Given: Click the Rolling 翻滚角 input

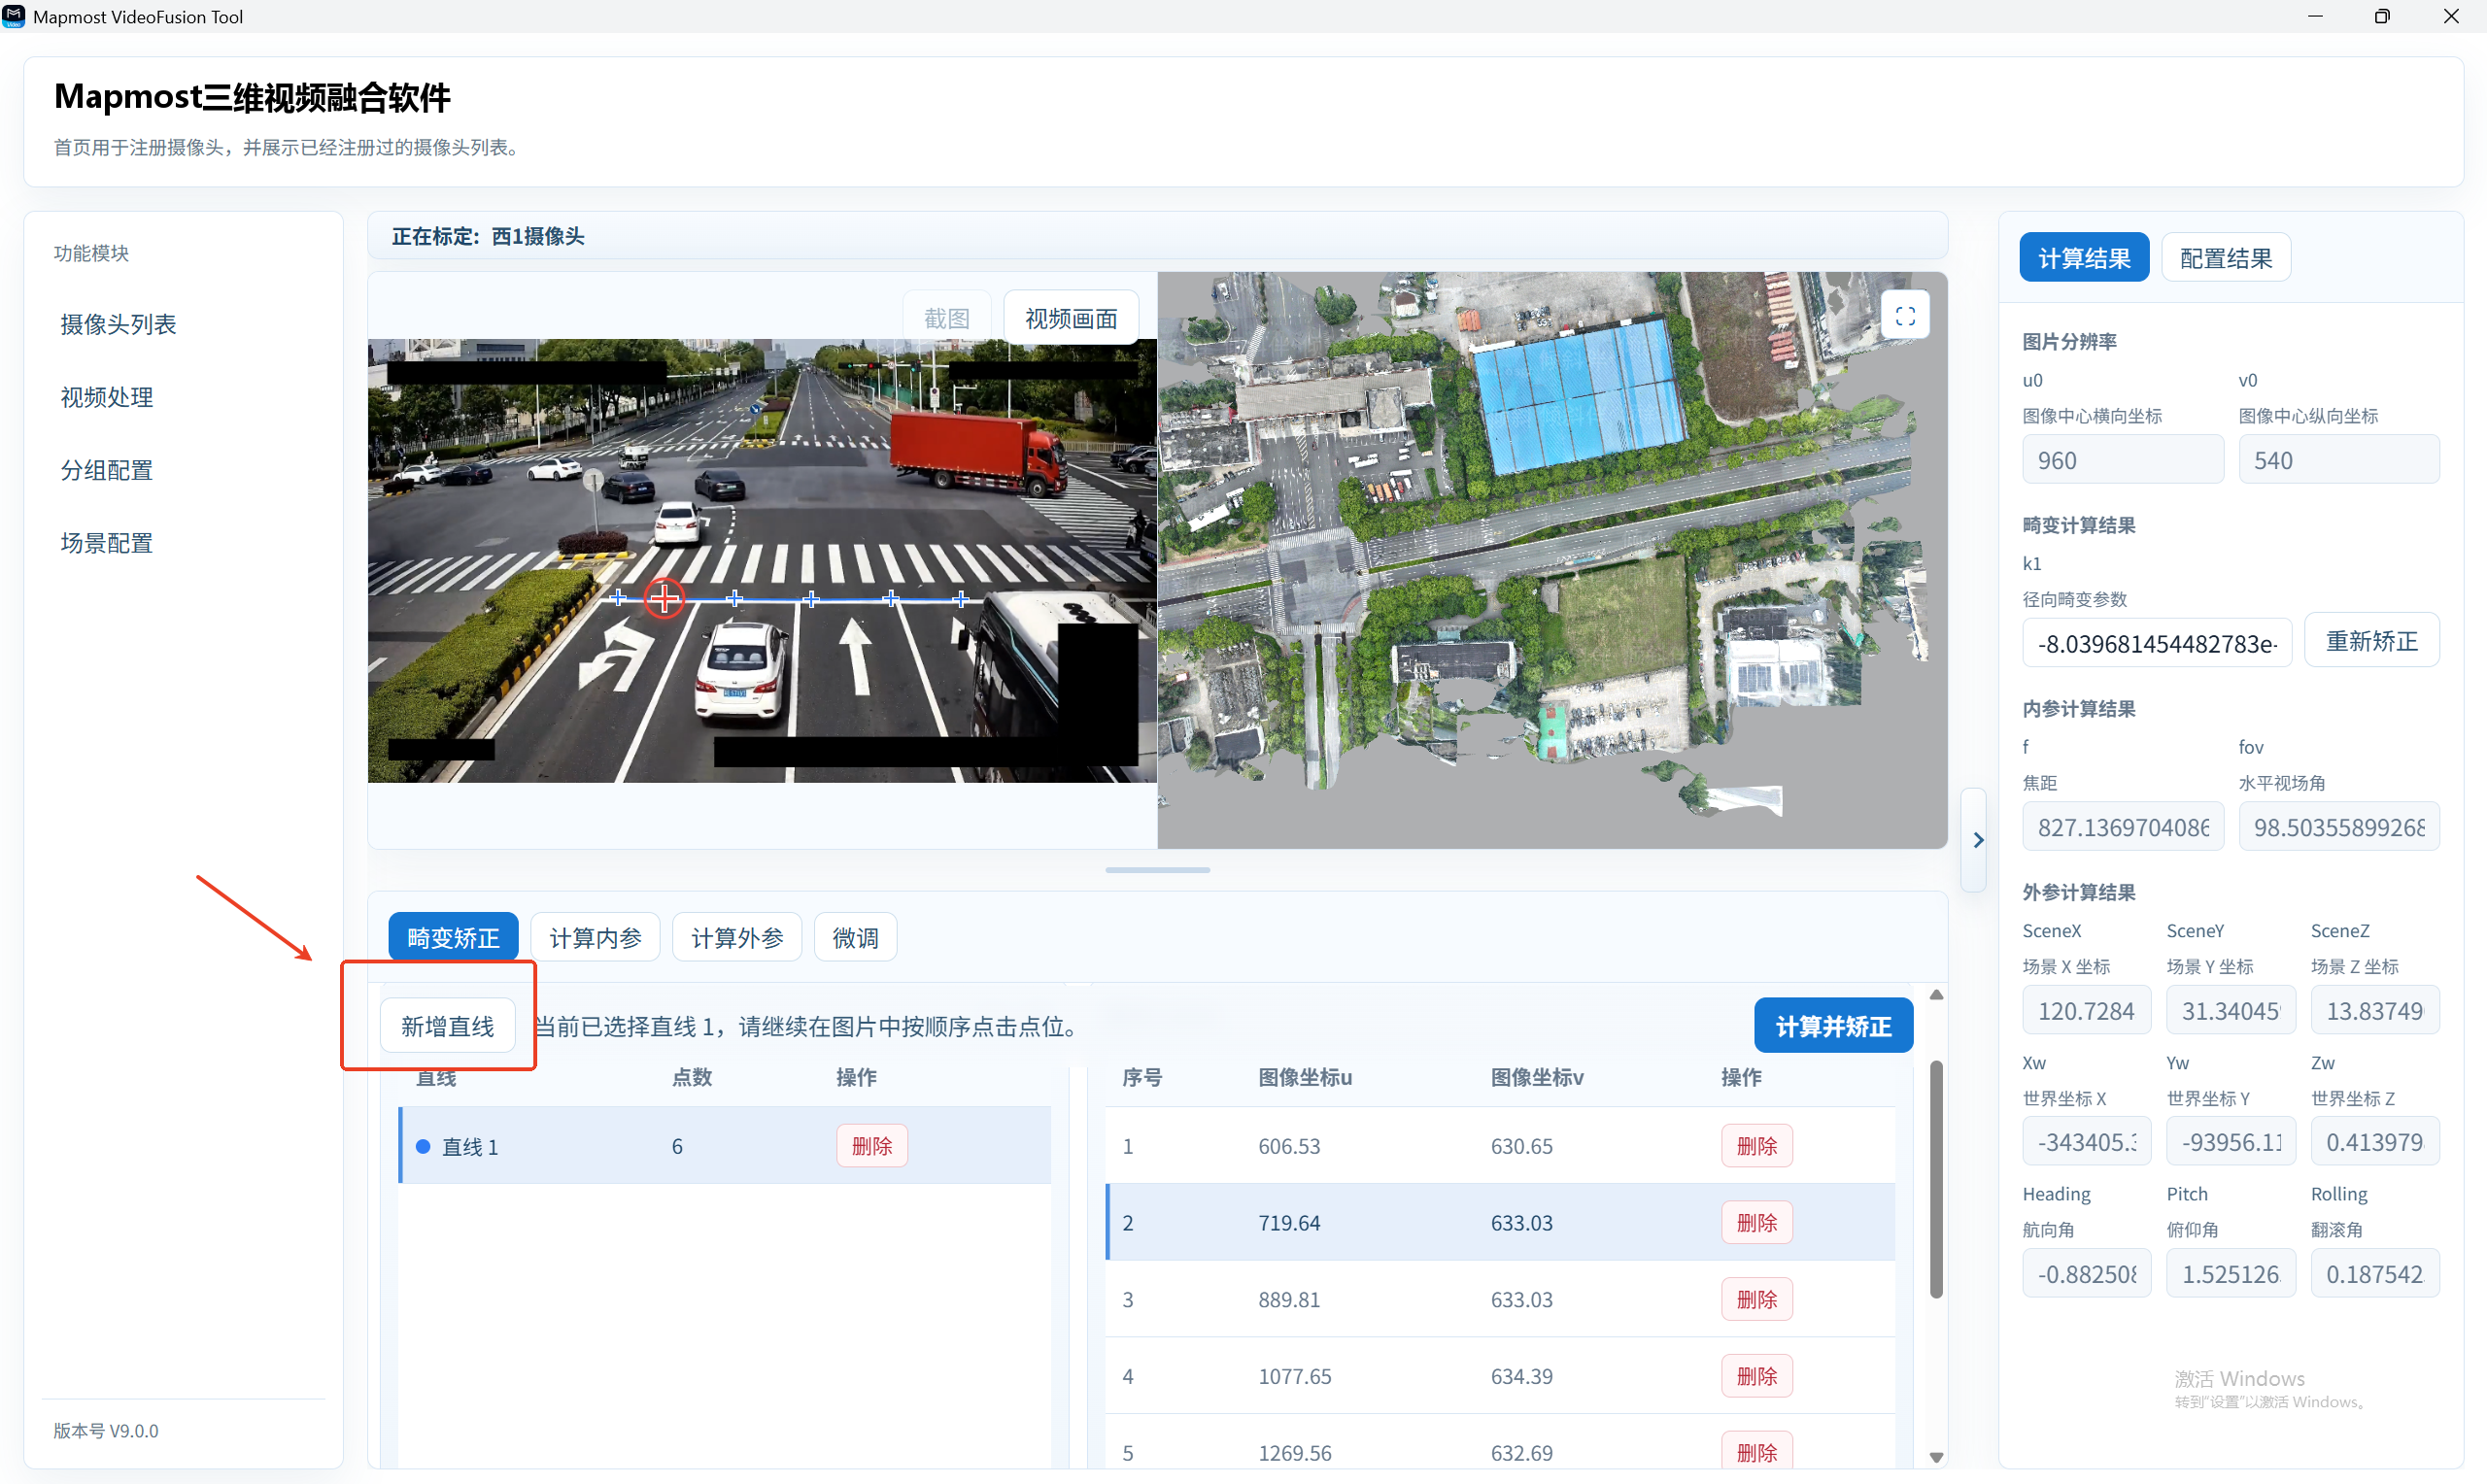Looking at the screenshot, I should pos(2374,1274).
